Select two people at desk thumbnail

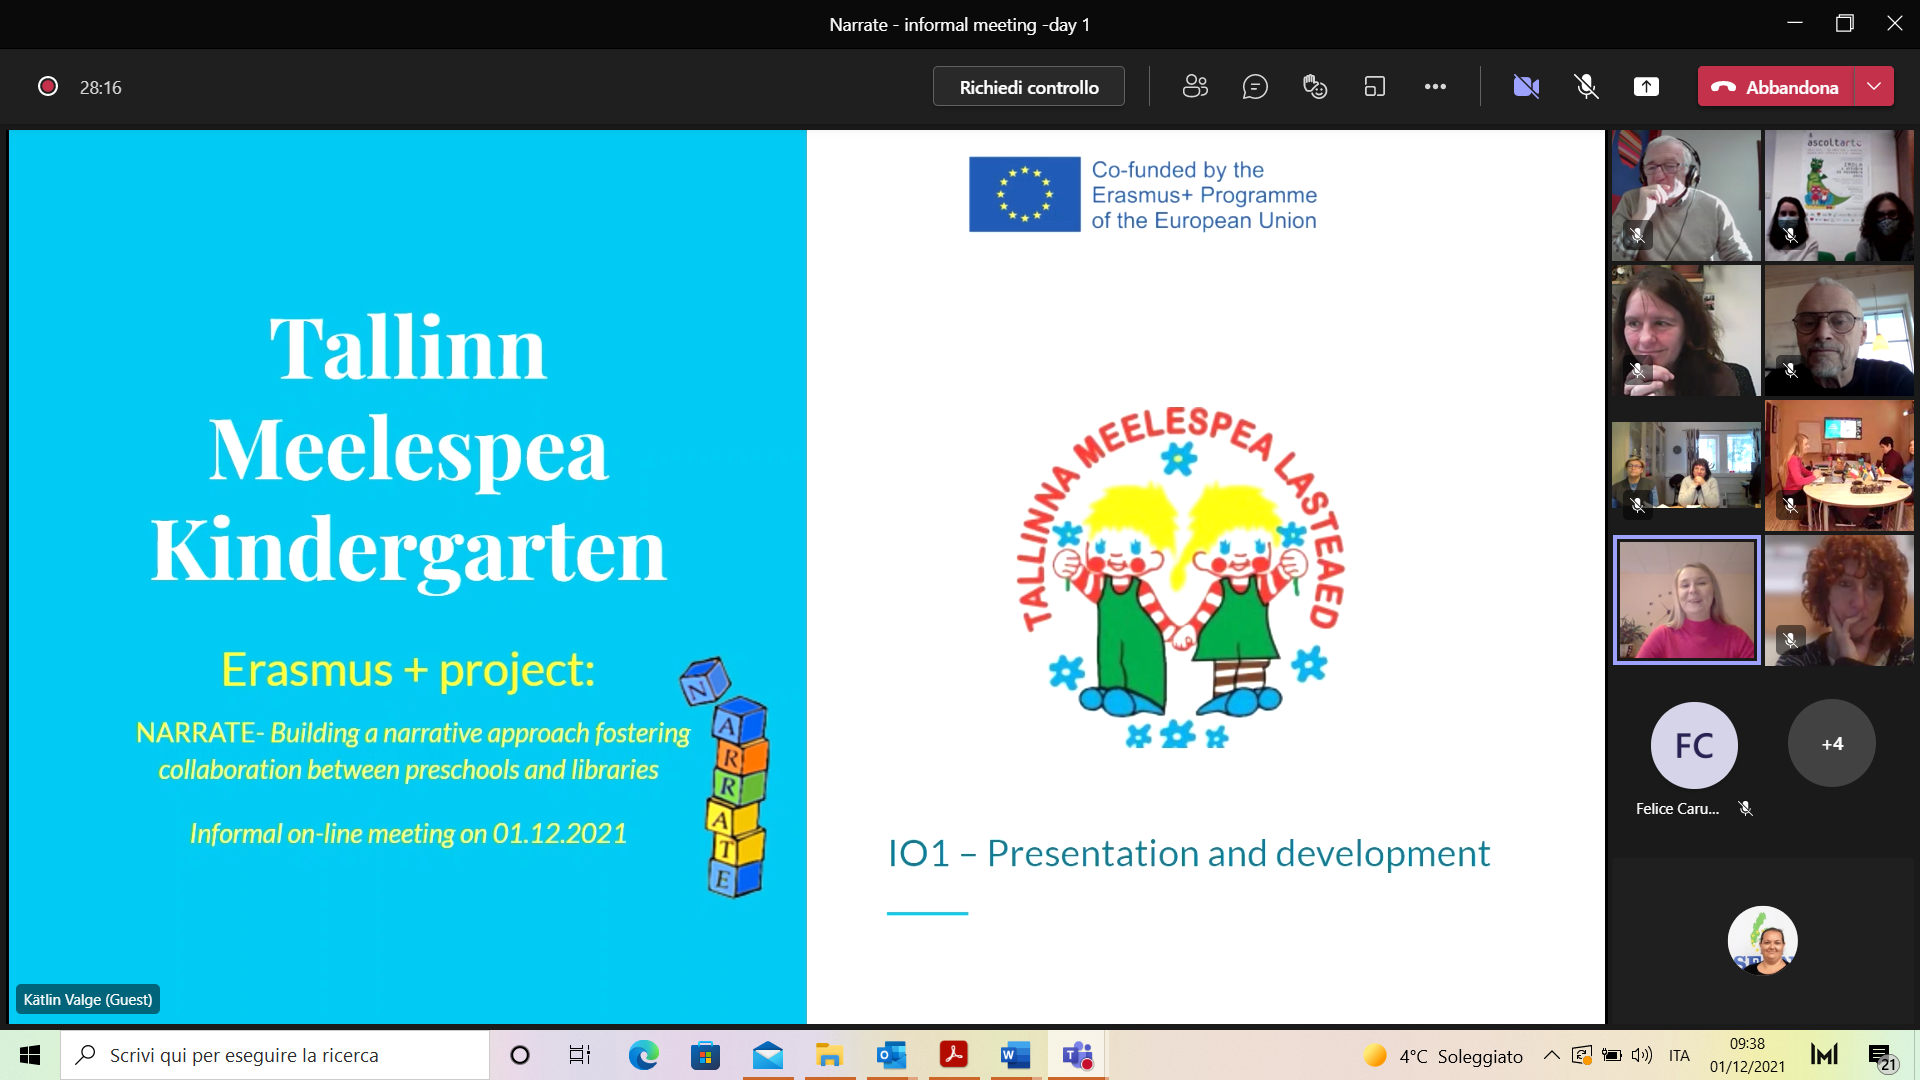(x=1686, y=465)
